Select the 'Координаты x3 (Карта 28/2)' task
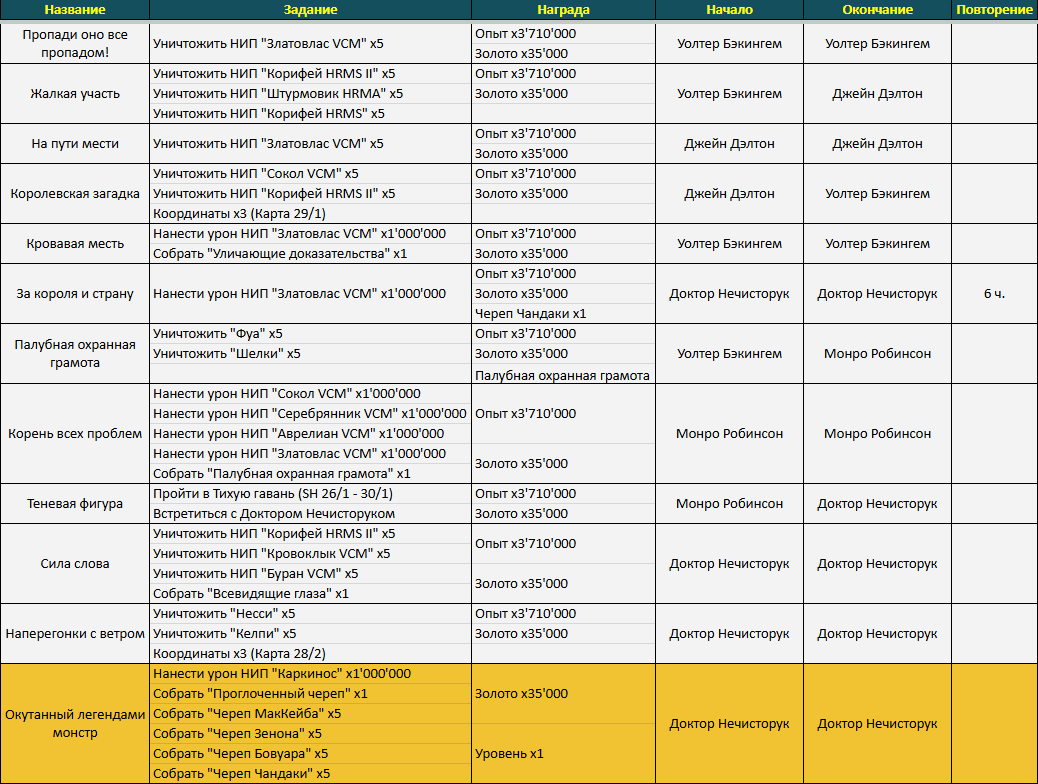1038x784 pixels. pos(239,654)
